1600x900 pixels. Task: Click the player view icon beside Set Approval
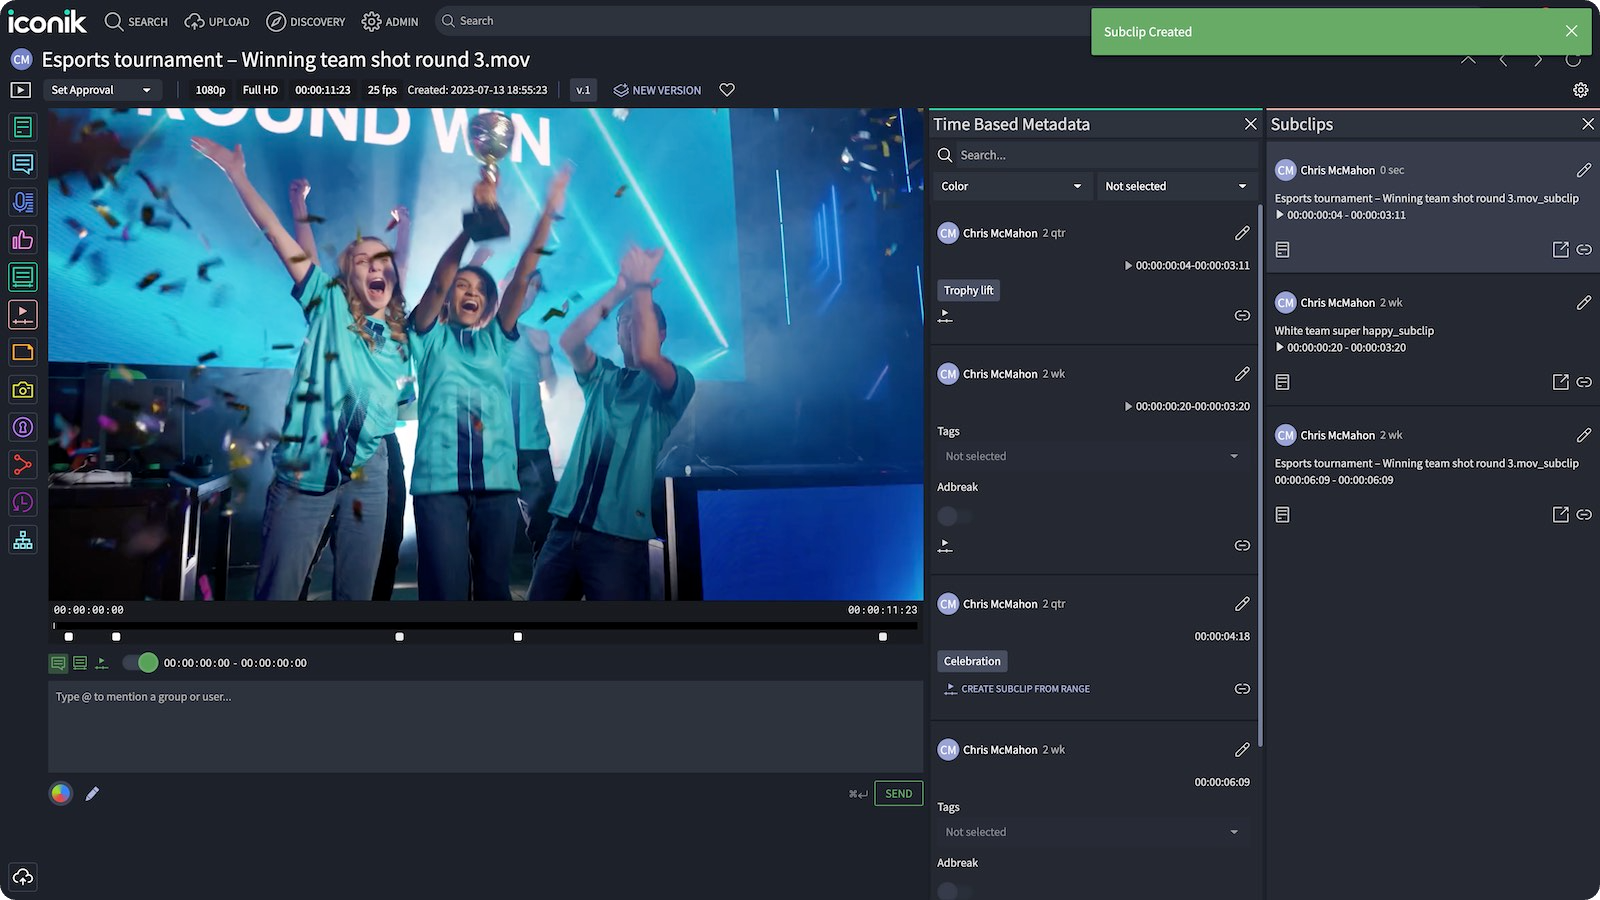click(x=20, y=90)
